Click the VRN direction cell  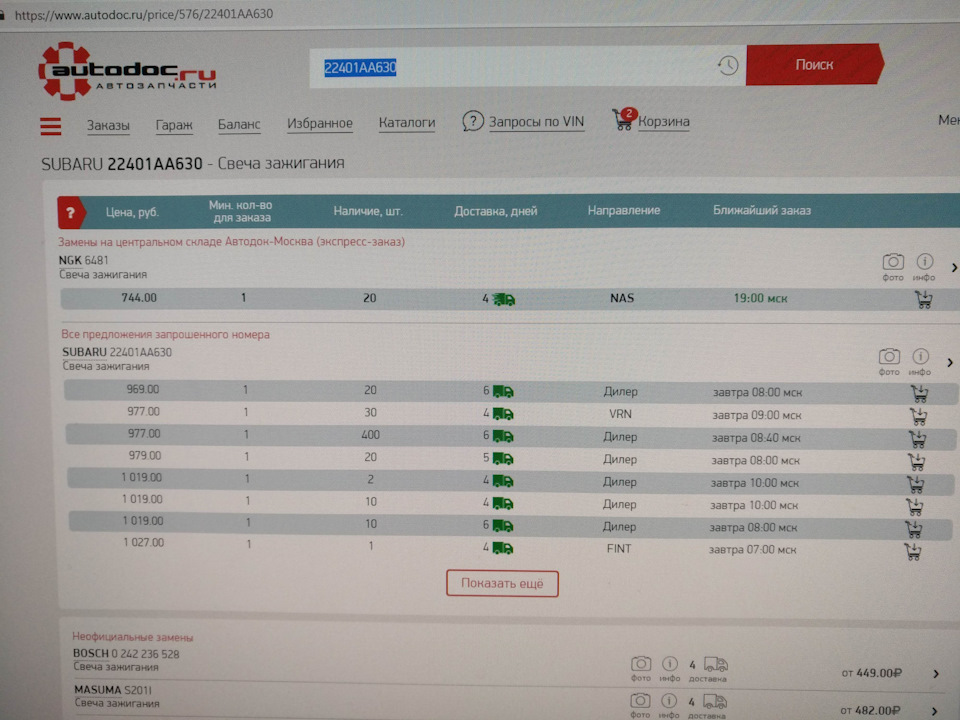(620, 414)
